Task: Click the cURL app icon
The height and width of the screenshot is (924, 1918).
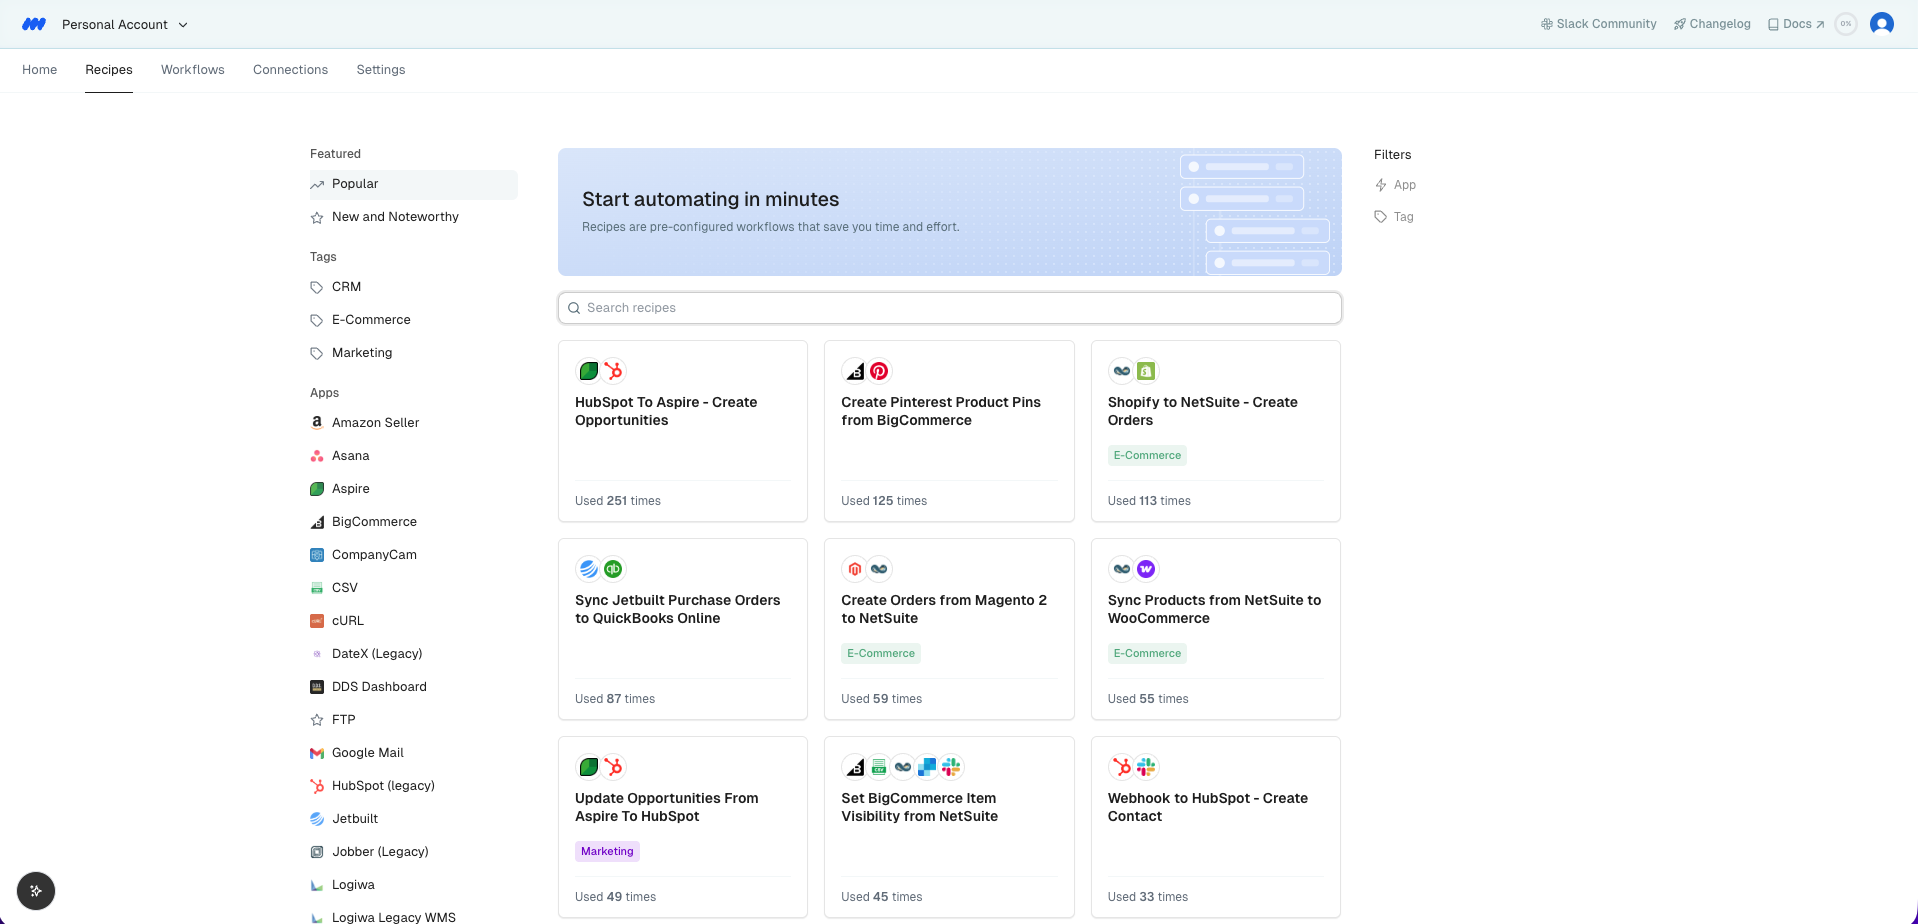Action: pyautogui.click(x=317, y=621)
